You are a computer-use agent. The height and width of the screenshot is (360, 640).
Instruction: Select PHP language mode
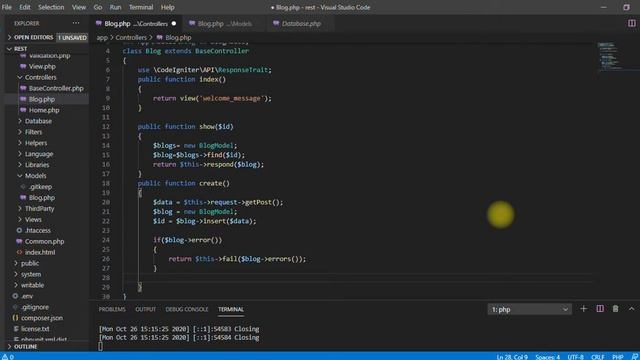coord(618,357)
